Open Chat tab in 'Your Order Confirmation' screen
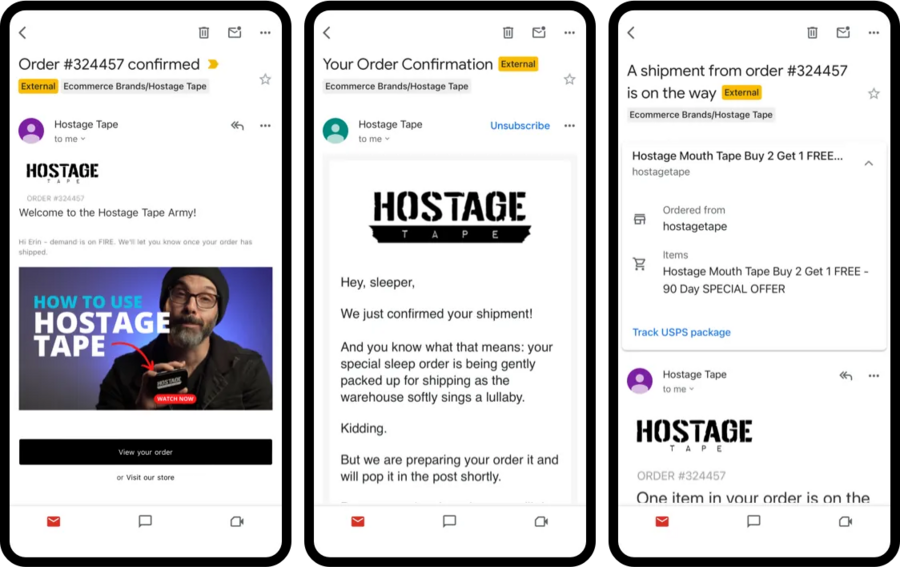The width and height of the screenshot is (900, 567). tap(449, 521)
